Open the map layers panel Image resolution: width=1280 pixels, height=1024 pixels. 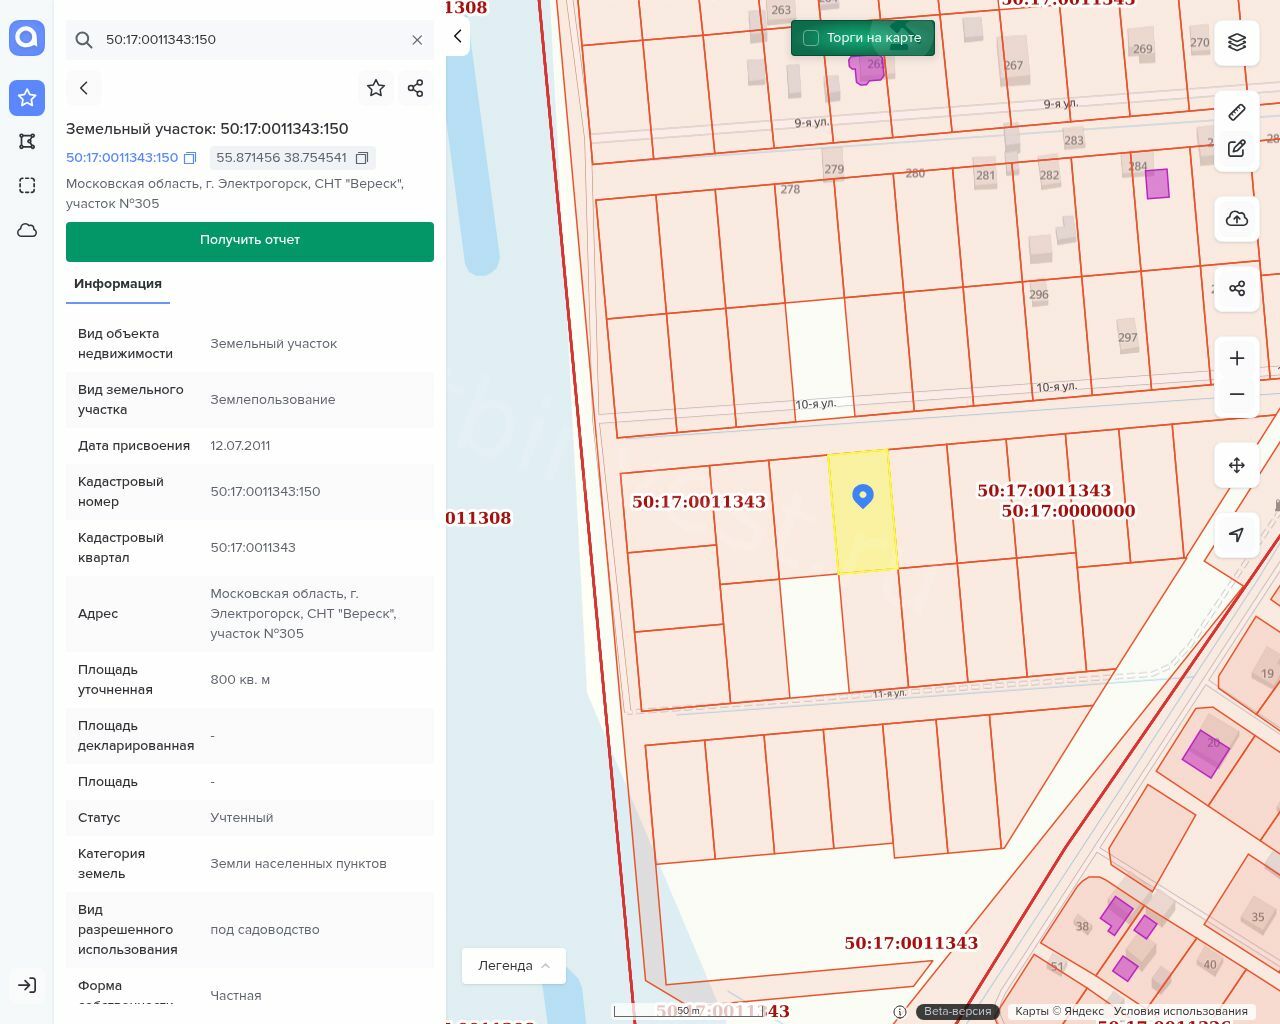pyautogui.click(x=1237, y=42)
